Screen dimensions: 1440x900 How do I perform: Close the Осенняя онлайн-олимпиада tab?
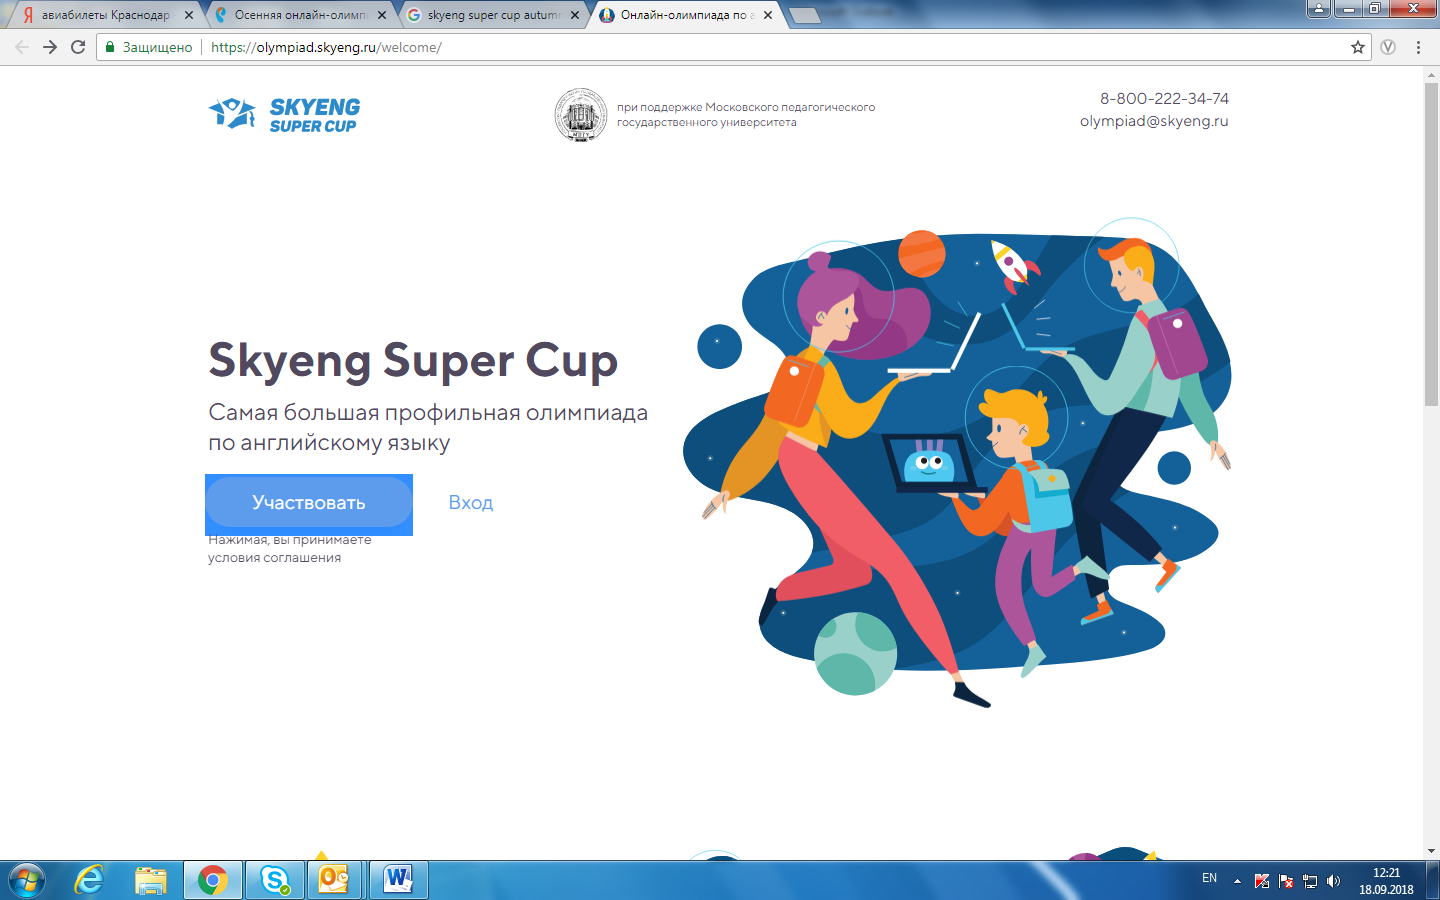pos(382,15)
